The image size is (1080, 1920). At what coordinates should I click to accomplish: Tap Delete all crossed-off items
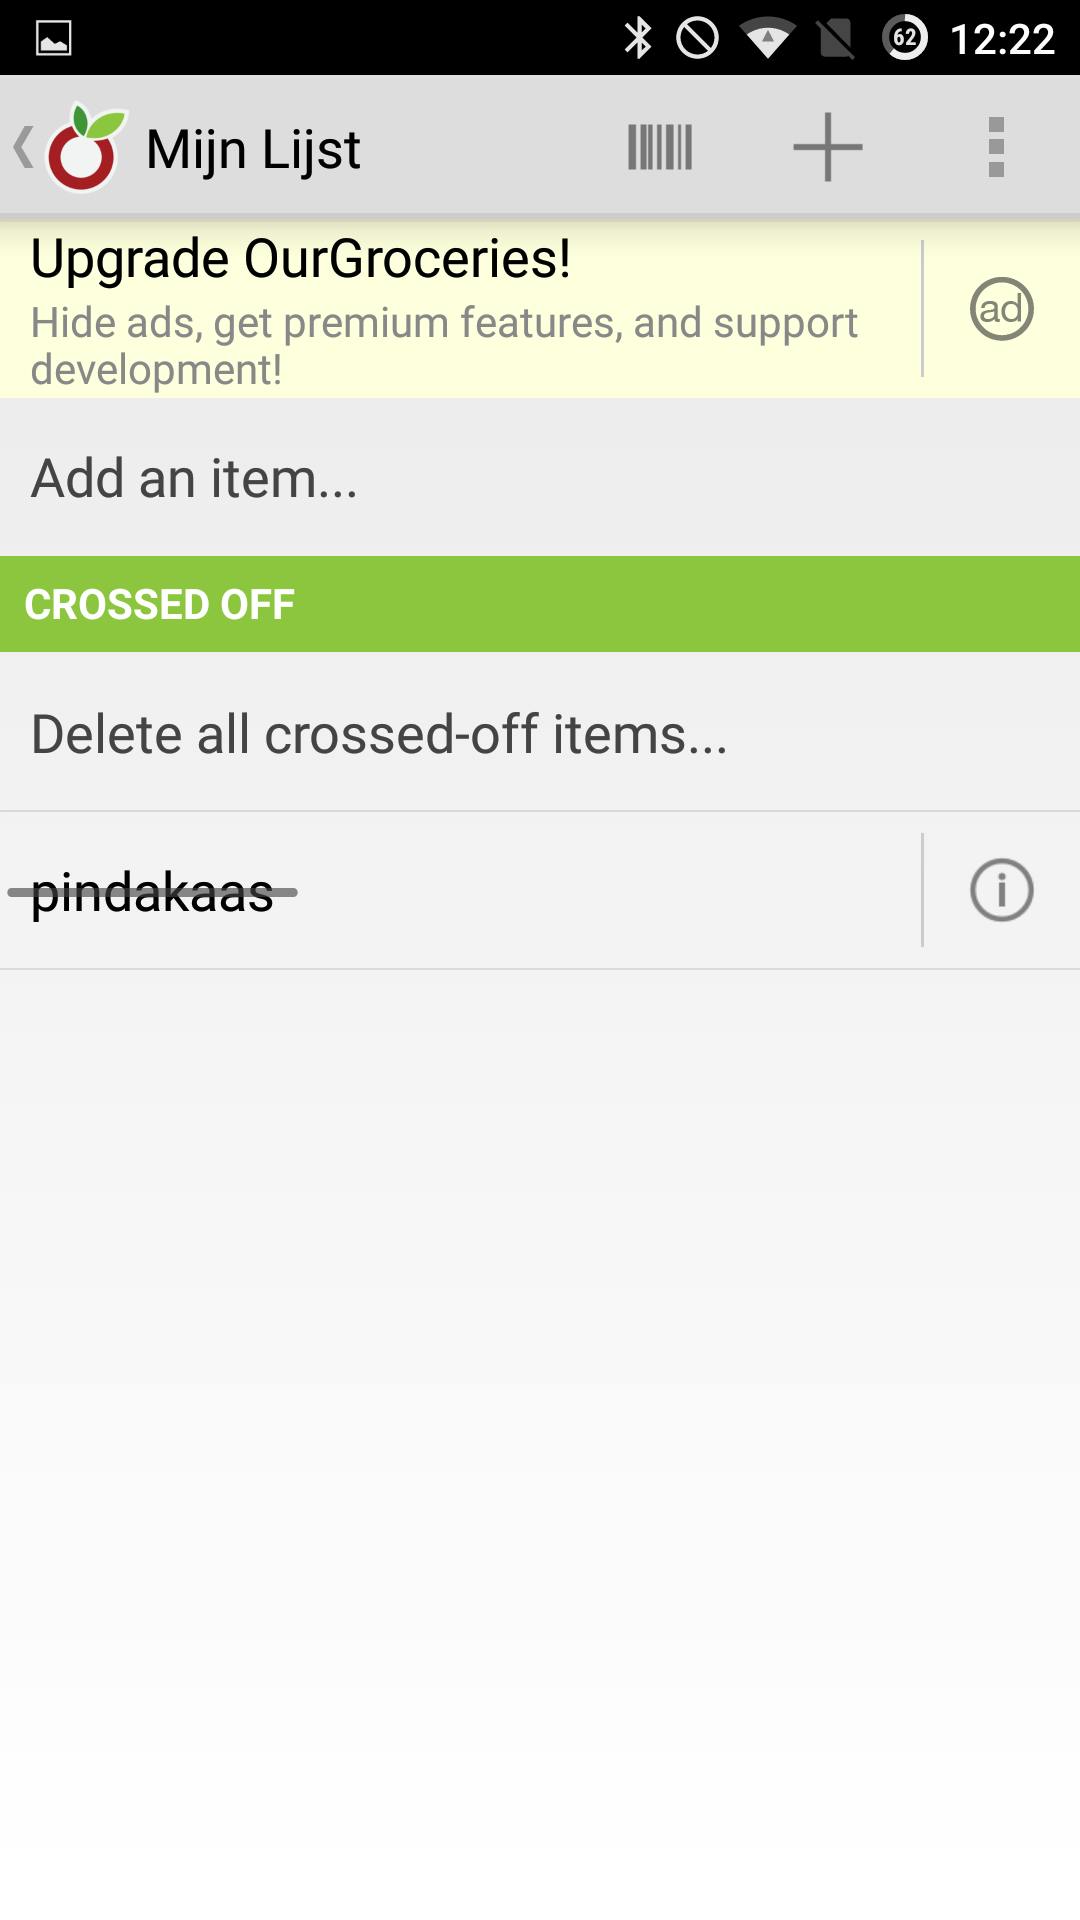click(379, 734)
